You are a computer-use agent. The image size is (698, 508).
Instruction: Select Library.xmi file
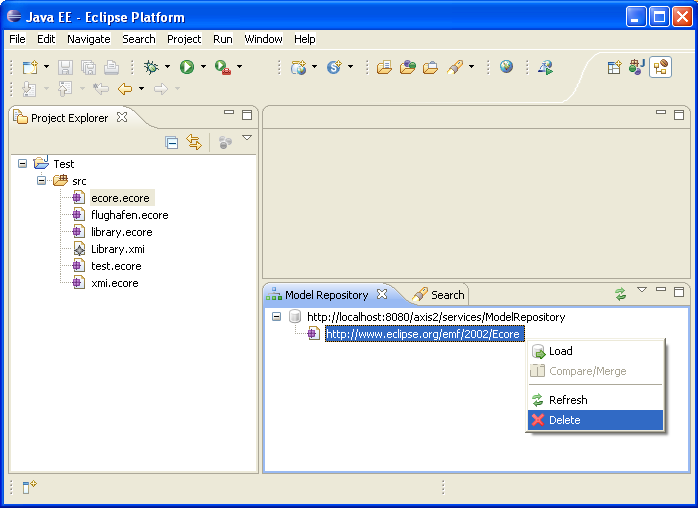pyautogui.click(x=118, y=249)
